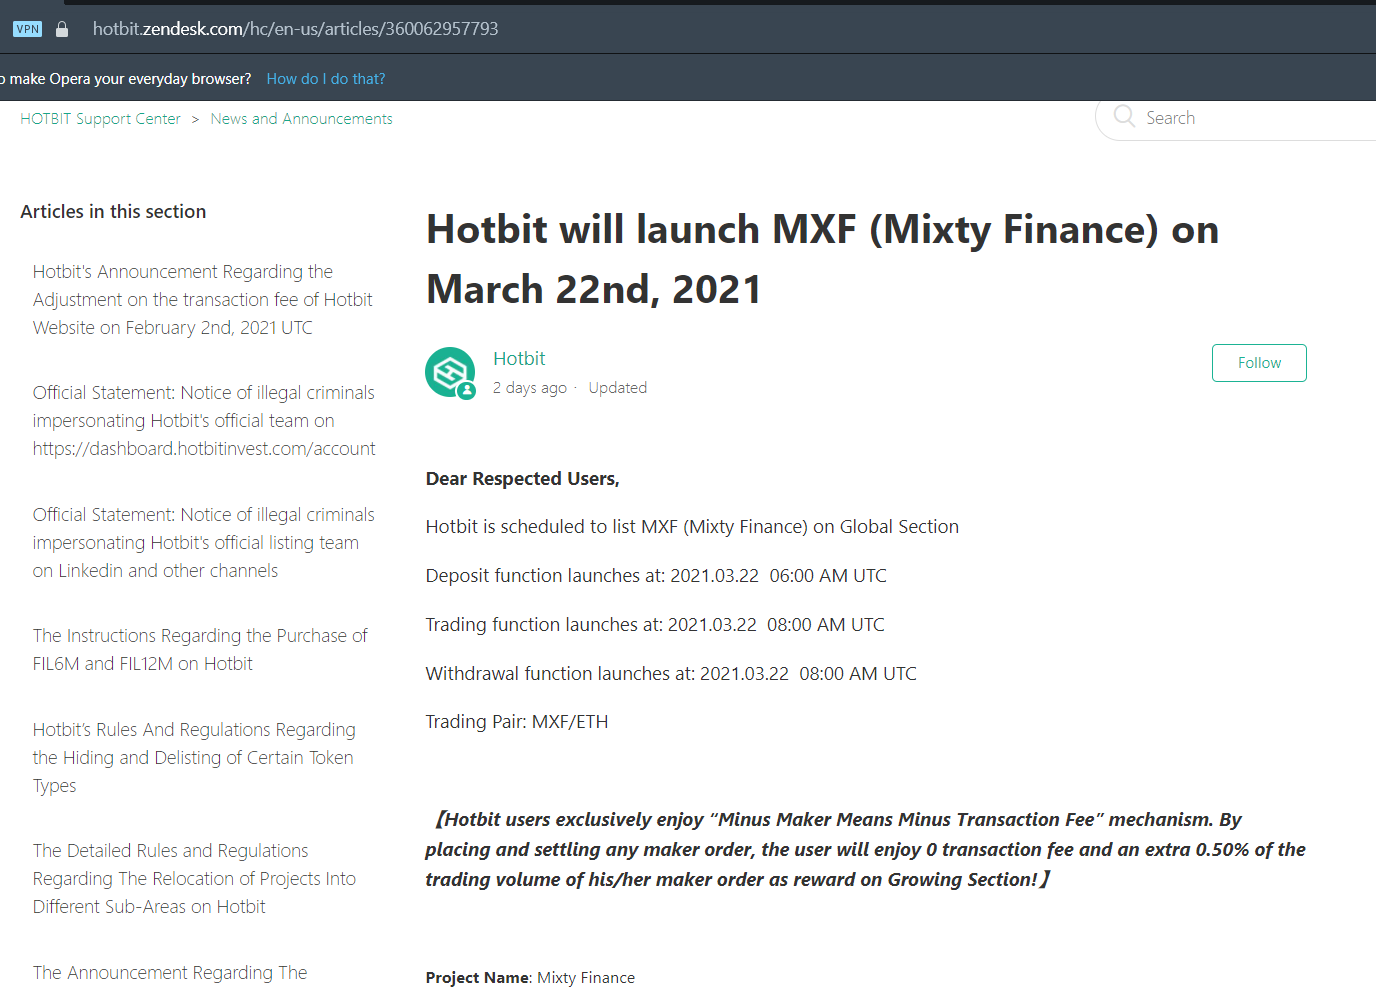Click the Withdrawal function launch time line

(x=671, y=674)
